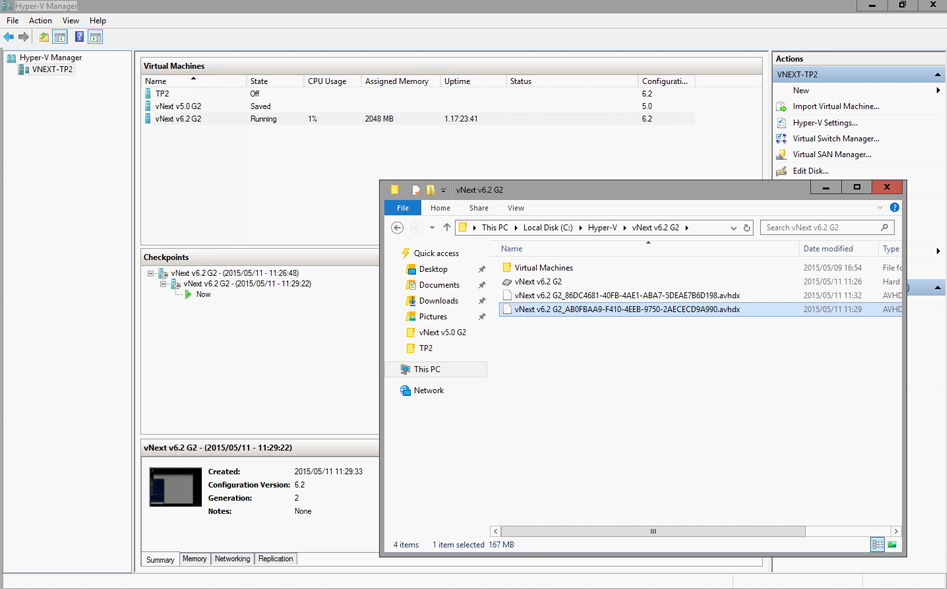Expand the Explorer ribbon chevron
The width and height of the screenshot is (947, 589).
(879, 208)
